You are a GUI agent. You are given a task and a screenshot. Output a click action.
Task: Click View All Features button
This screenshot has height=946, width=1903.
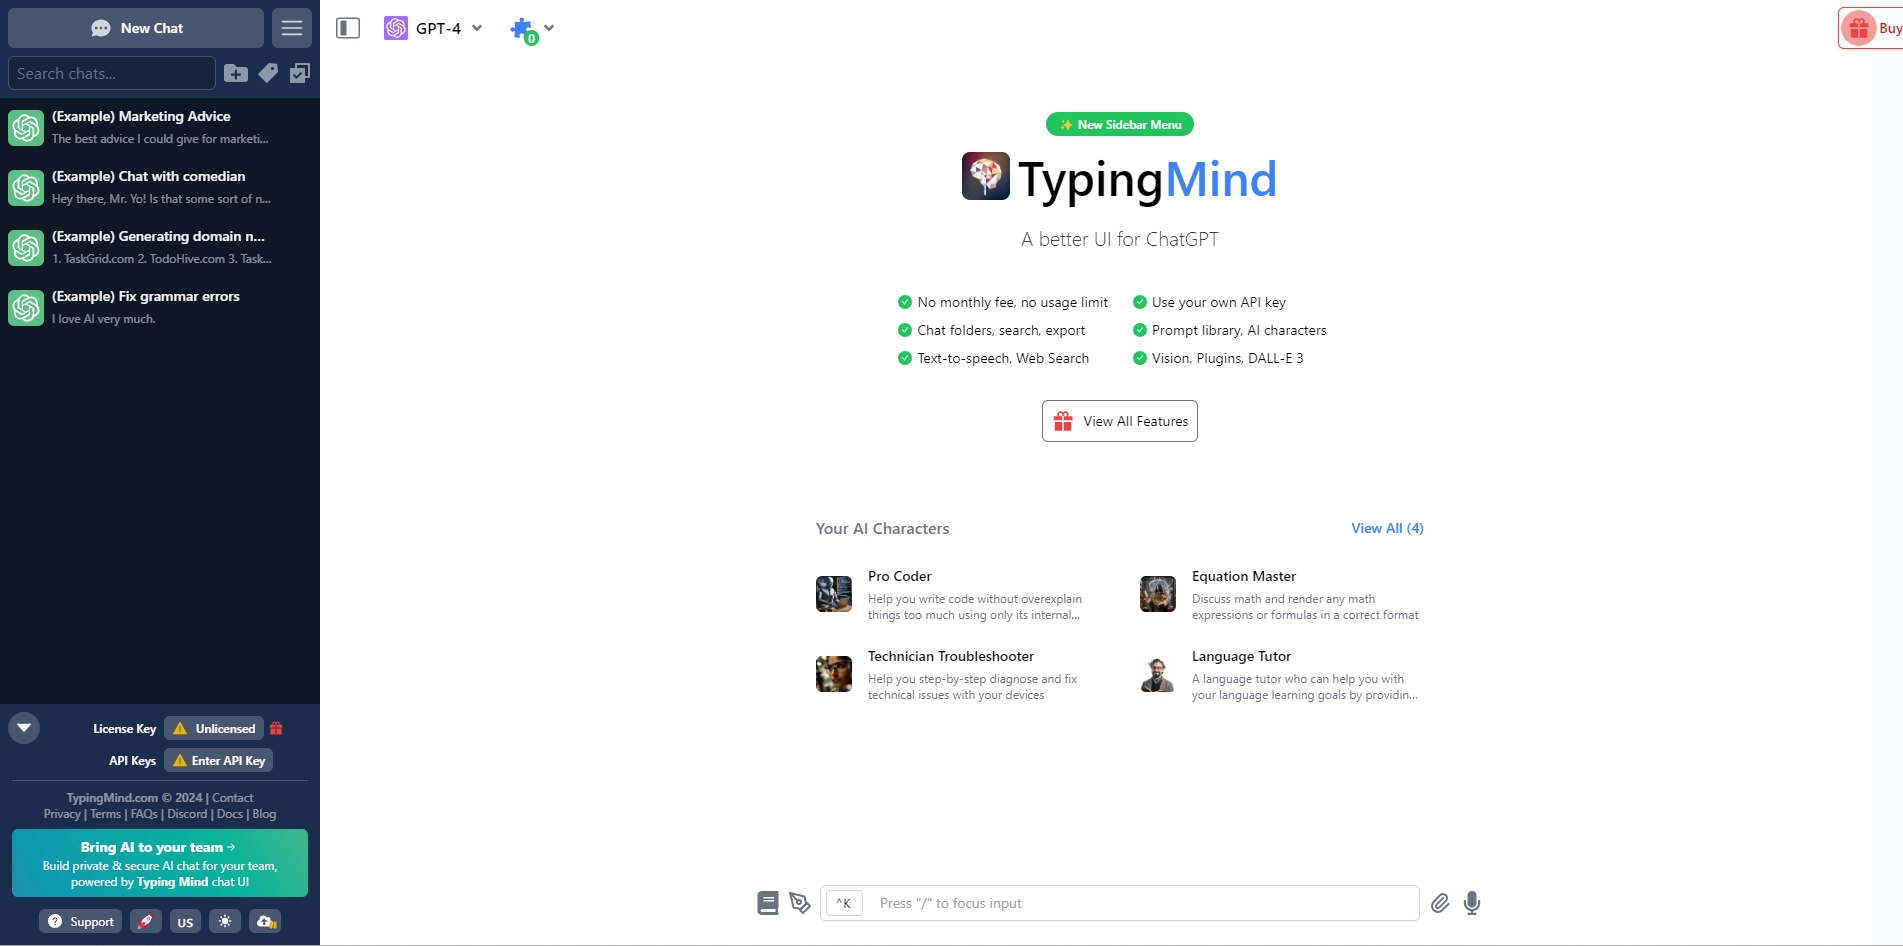click(1118, 420)
